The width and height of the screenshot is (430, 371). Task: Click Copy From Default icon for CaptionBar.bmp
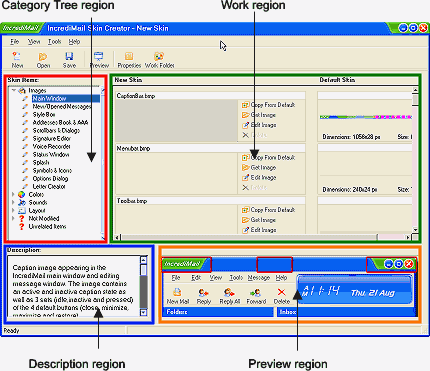[x=245, y=105]
